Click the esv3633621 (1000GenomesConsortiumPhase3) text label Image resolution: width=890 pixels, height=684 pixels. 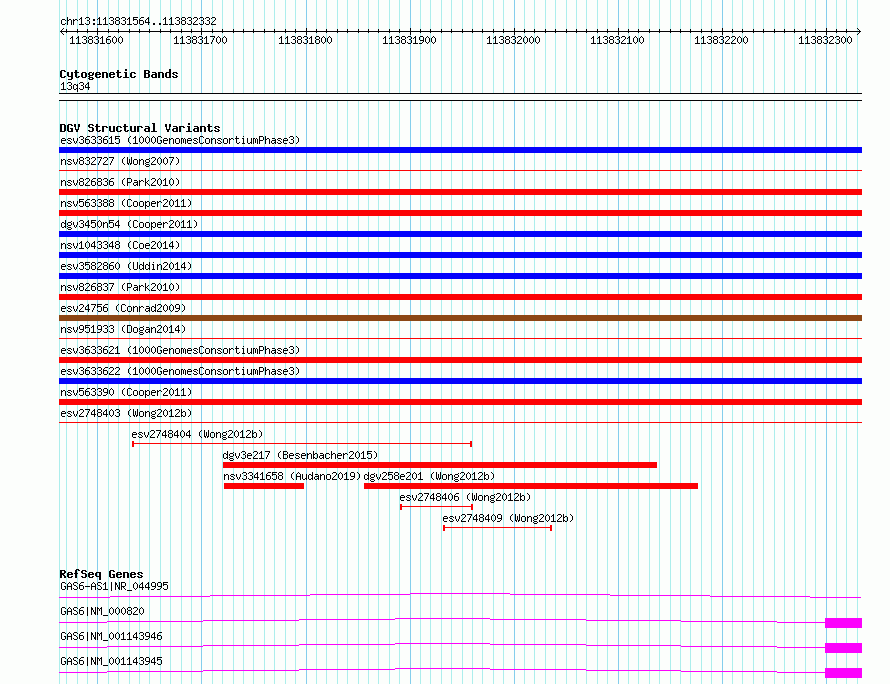click(180, 350)
